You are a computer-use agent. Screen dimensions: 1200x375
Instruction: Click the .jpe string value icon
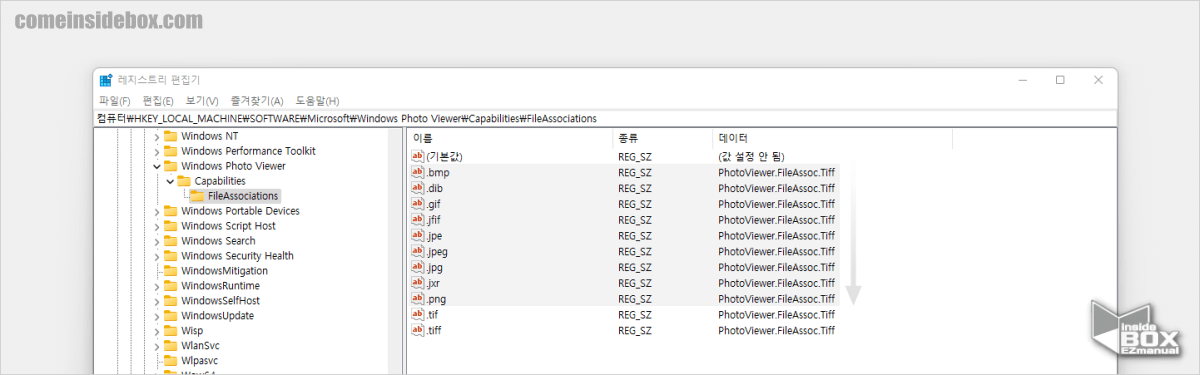tap(418, 236)
